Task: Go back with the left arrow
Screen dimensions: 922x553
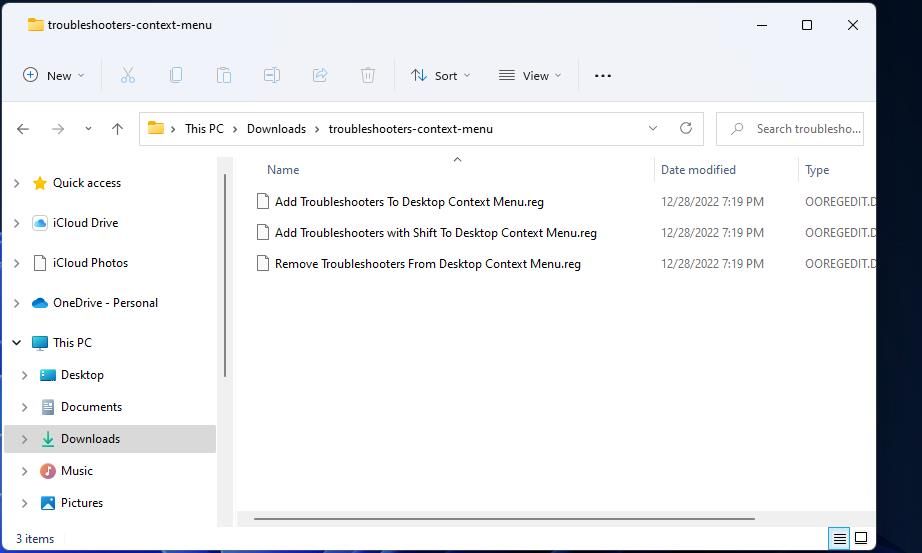Action: coord(23,129)
